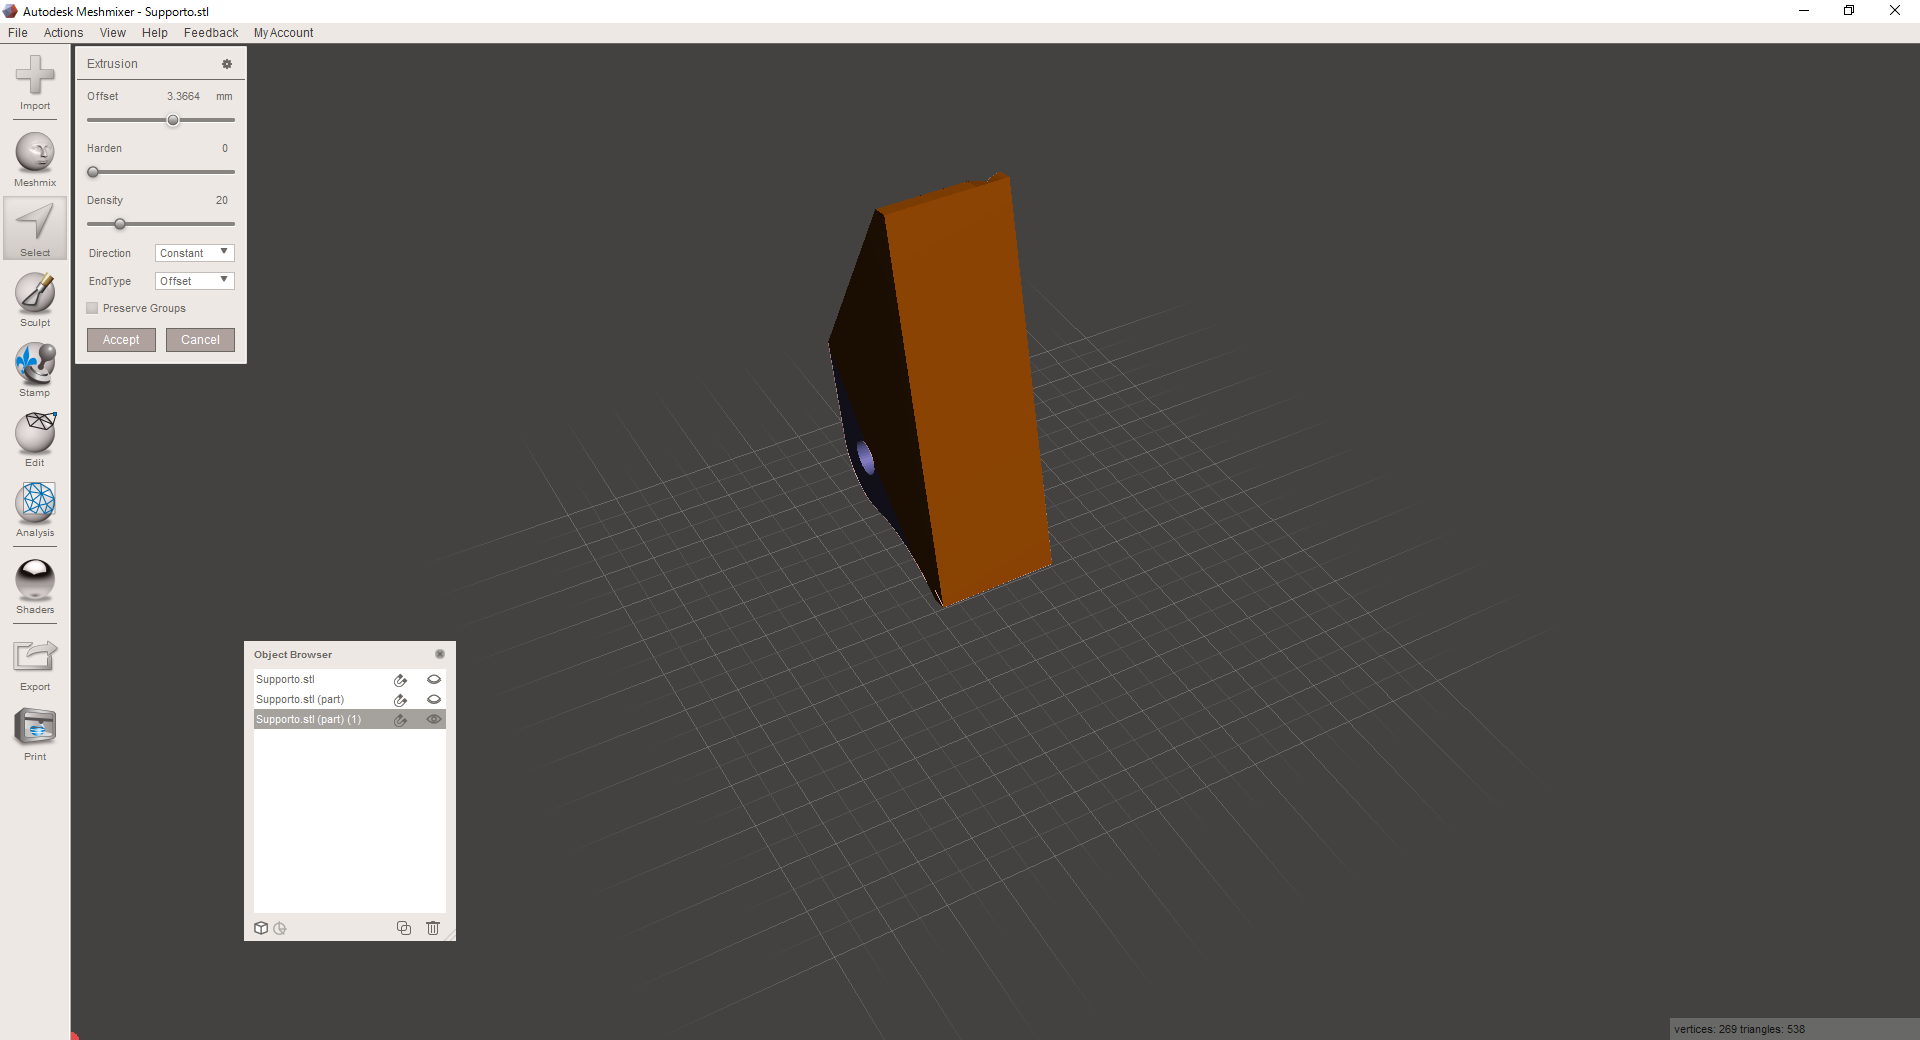Click the Density value 20
This screenshot has width=1920, height=1040.
[222, 201]
